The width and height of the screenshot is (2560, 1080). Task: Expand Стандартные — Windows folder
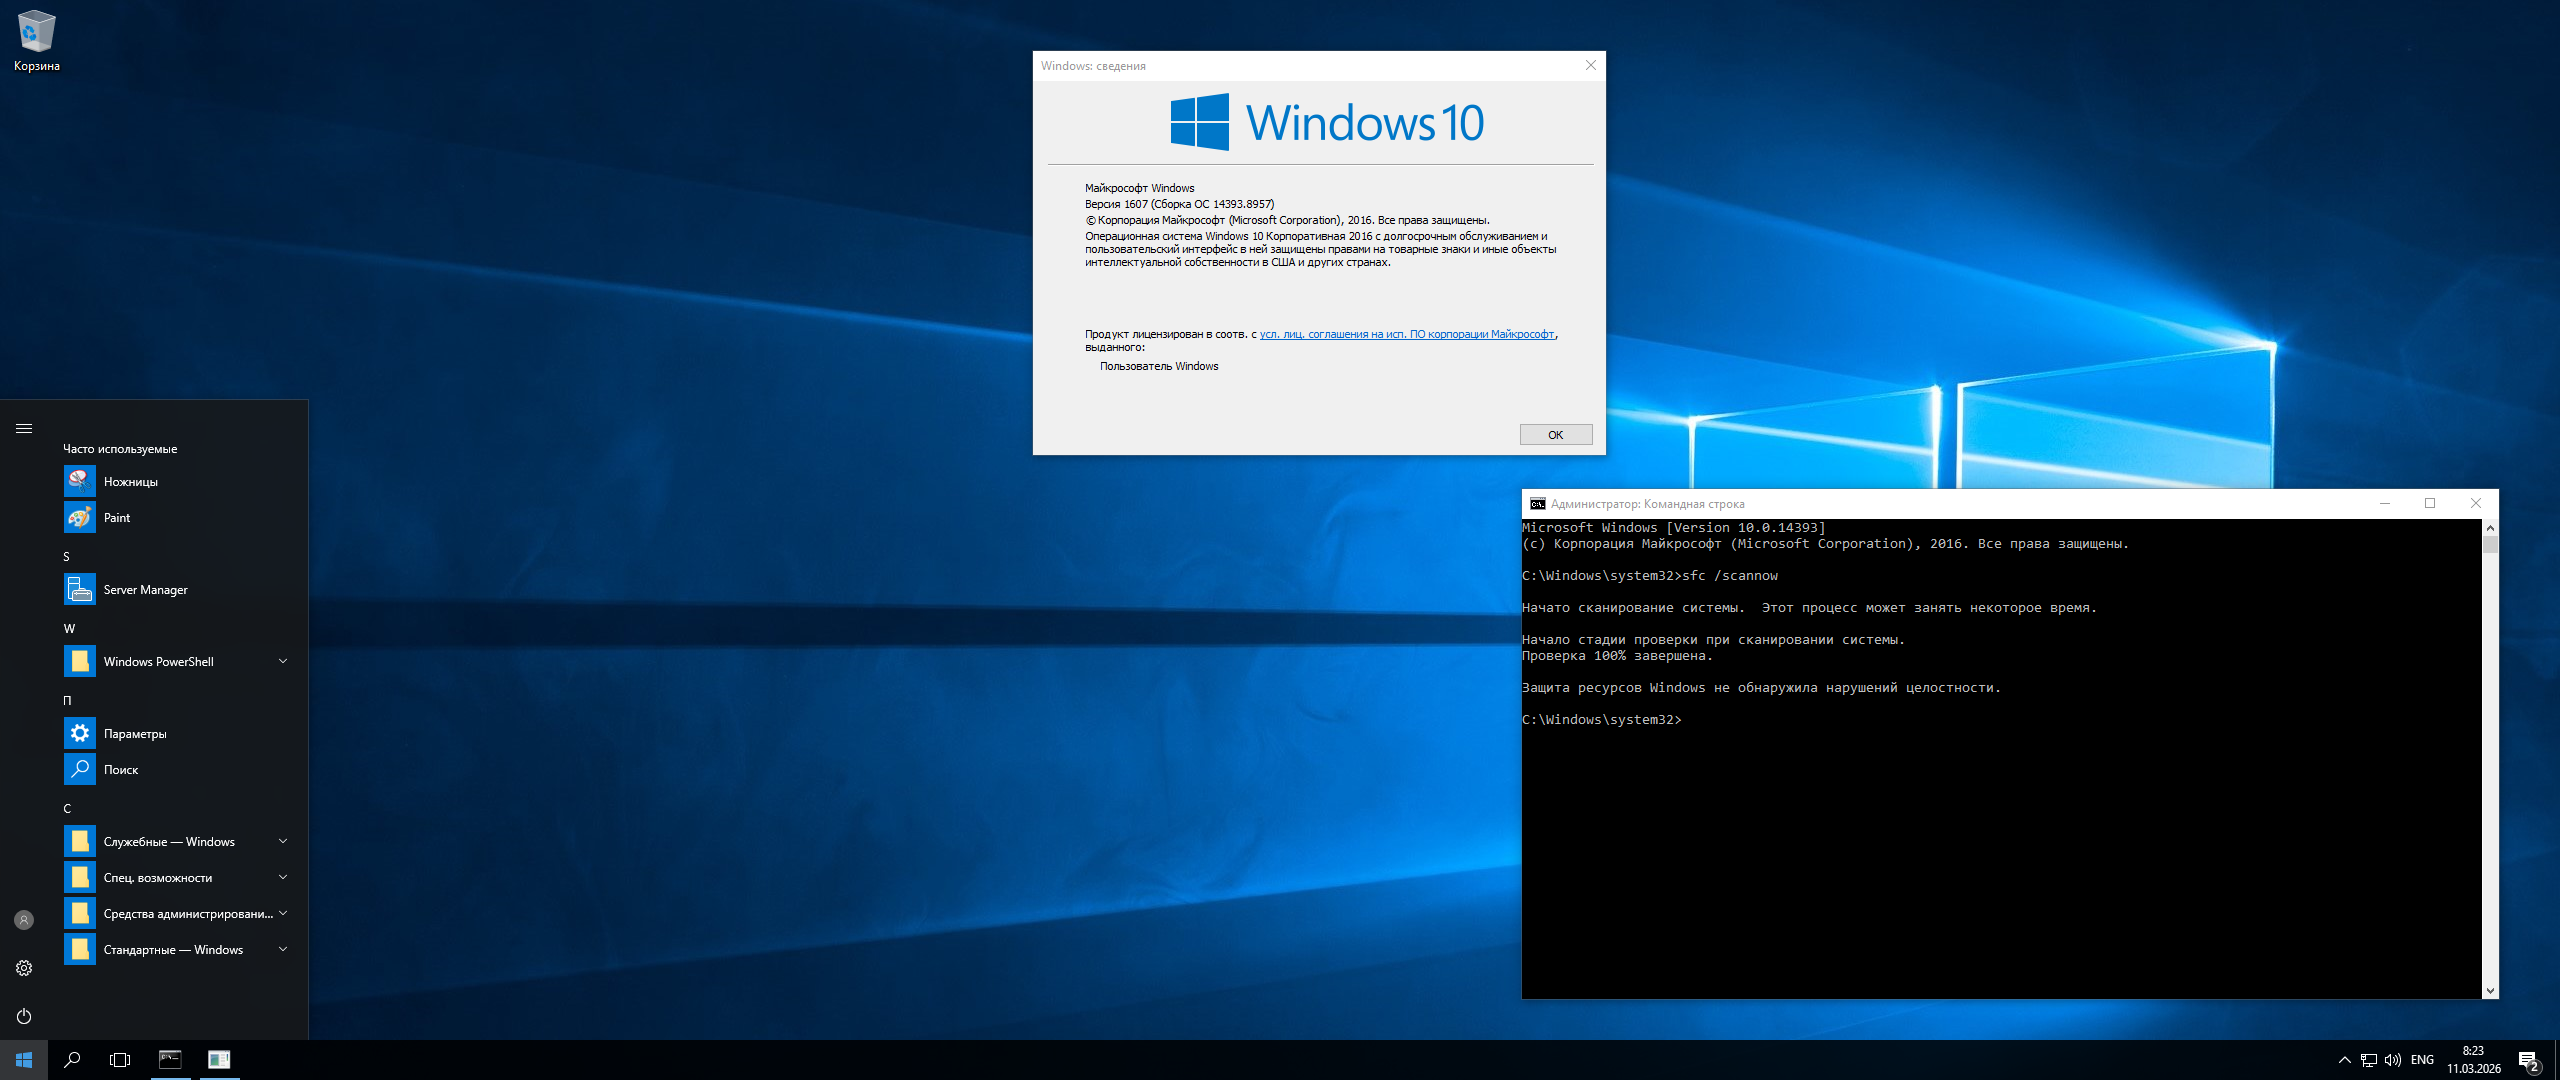(283, 949)
